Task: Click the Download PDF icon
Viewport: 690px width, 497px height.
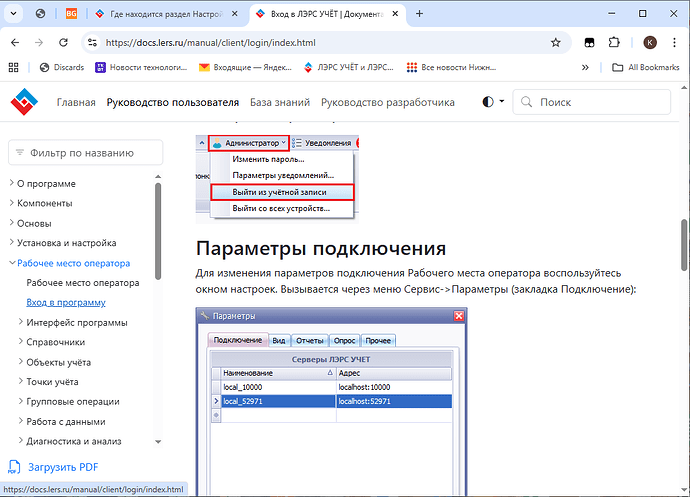Action: coord(14,467)
